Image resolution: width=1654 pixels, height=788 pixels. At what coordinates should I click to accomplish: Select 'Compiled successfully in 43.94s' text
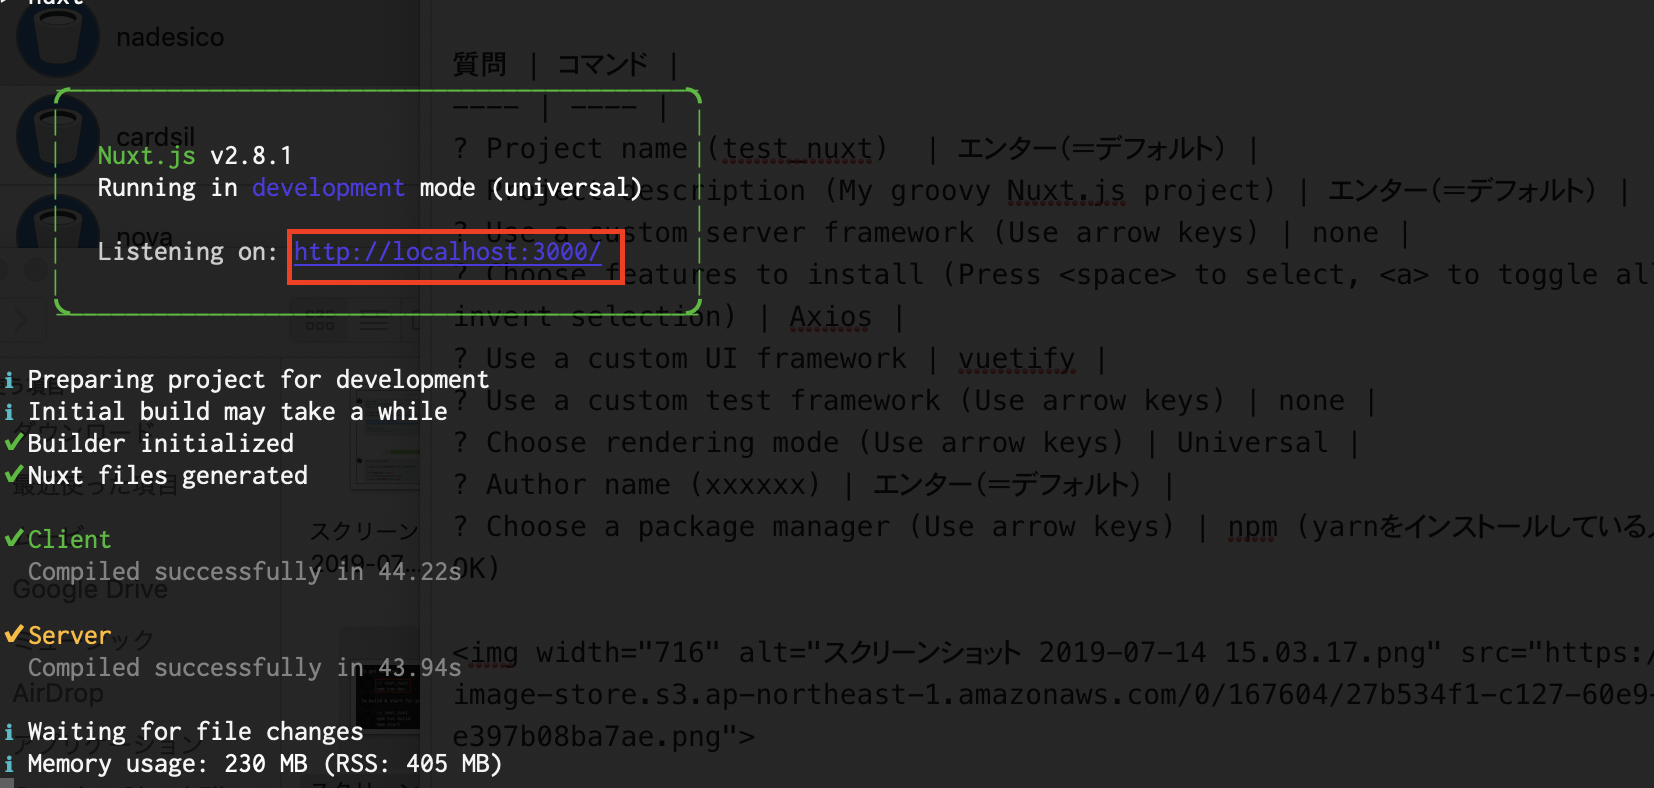tap(244, 668)
